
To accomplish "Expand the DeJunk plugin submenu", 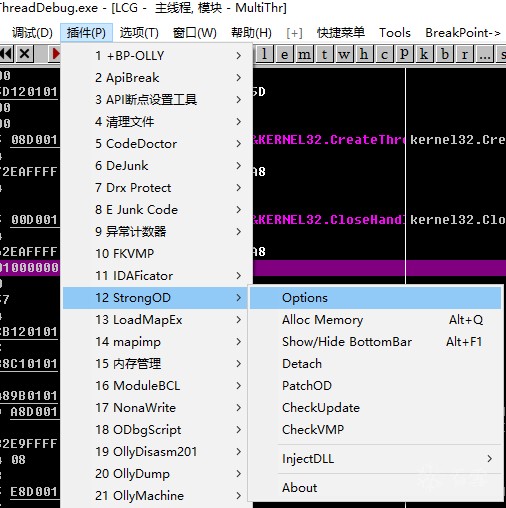I will [155, 165].
